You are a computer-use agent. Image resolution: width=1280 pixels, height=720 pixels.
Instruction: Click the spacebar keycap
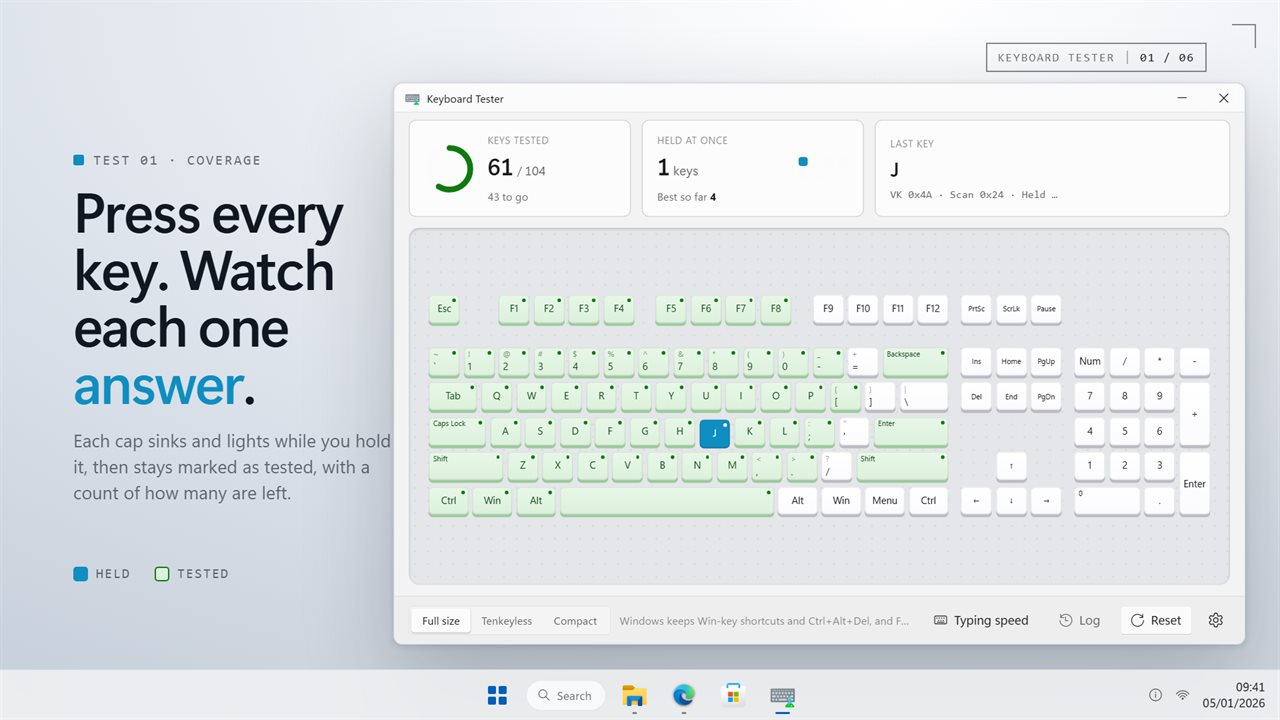[667, 501]
